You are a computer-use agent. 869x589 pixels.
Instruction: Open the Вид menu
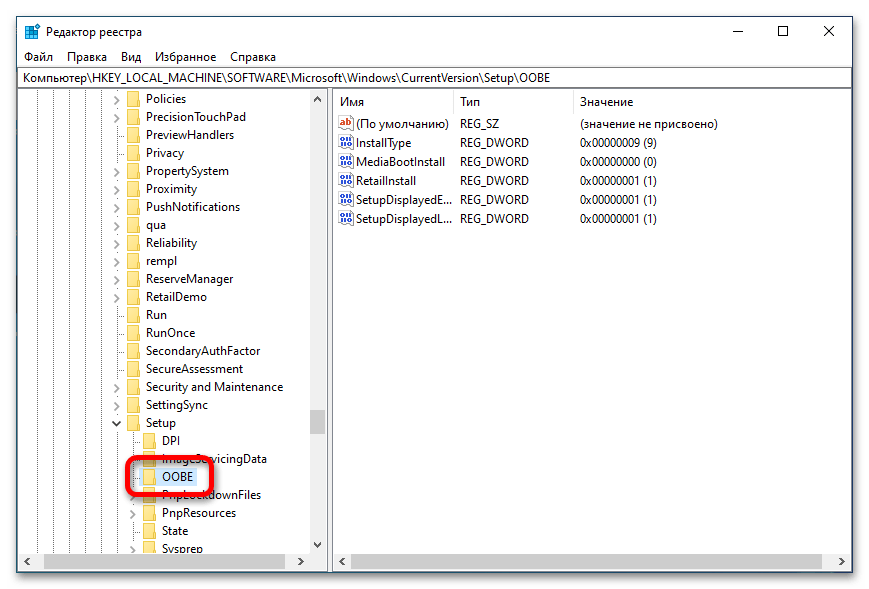131,57
